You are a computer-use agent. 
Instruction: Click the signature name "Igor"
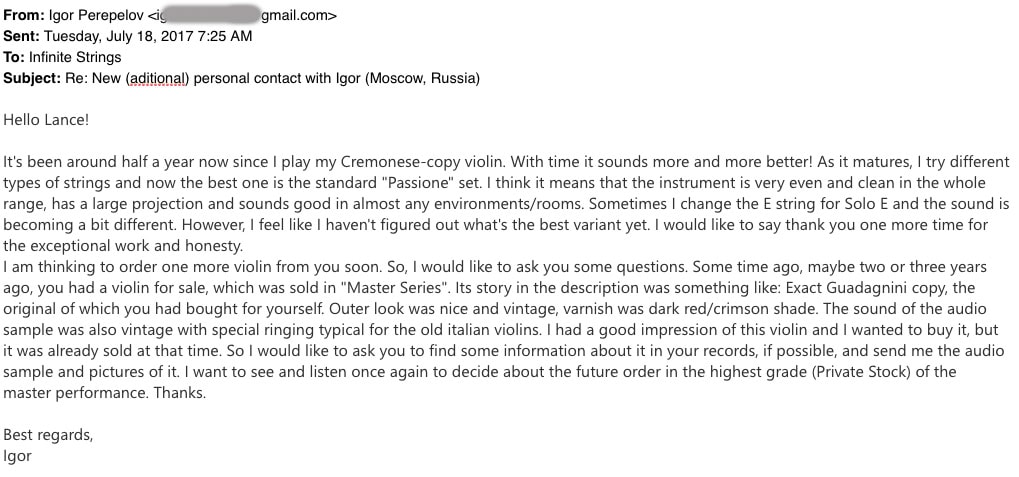17,455
